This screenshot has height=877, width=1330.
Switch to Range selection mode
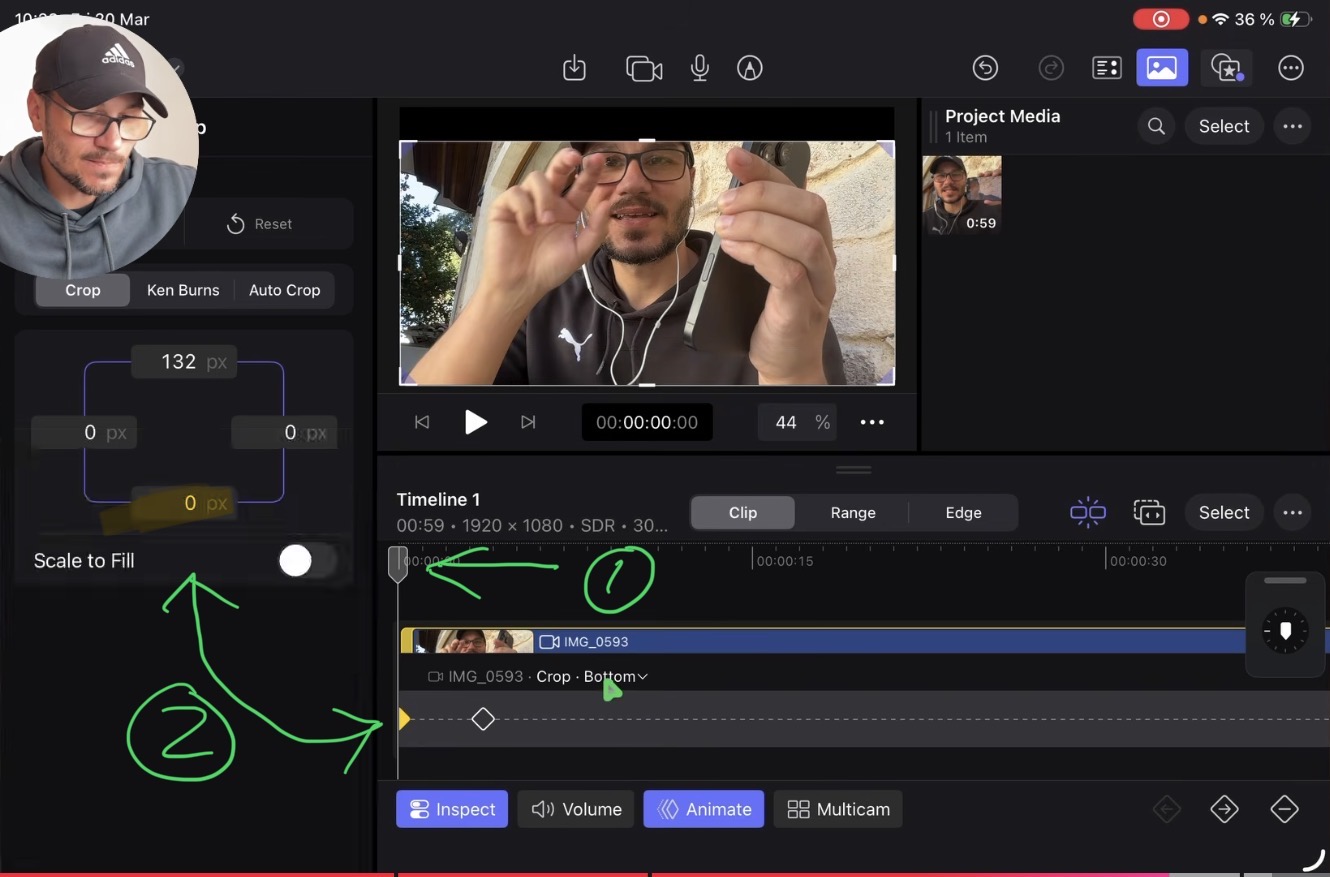(852, 512)
